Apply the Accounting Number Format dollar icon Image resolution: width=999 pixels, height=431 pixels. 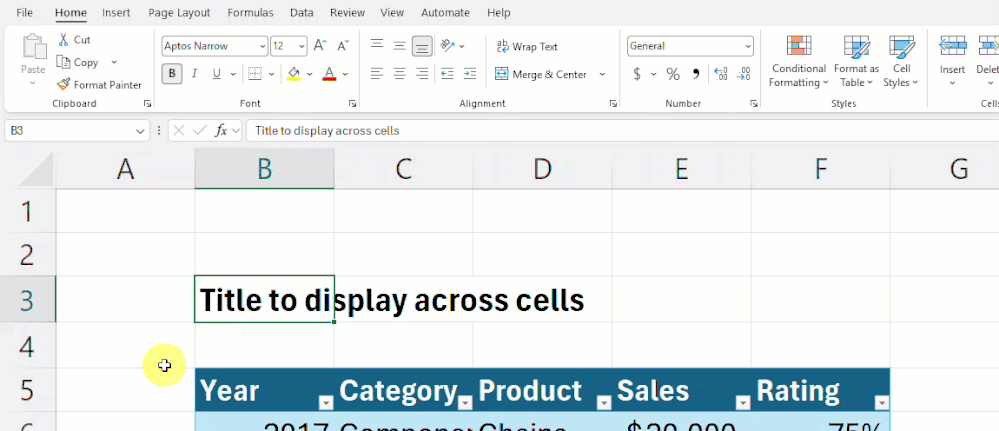click(x=636, y=74)
